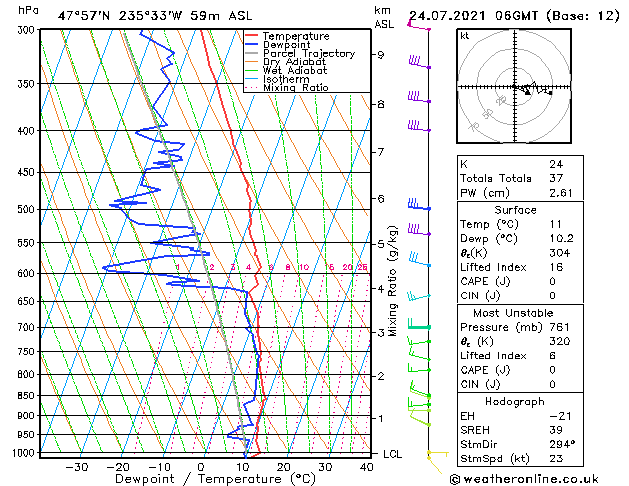
Task: Click the gray Parcel Trajectory swatch in legend
Action: [x=252, y=53]
